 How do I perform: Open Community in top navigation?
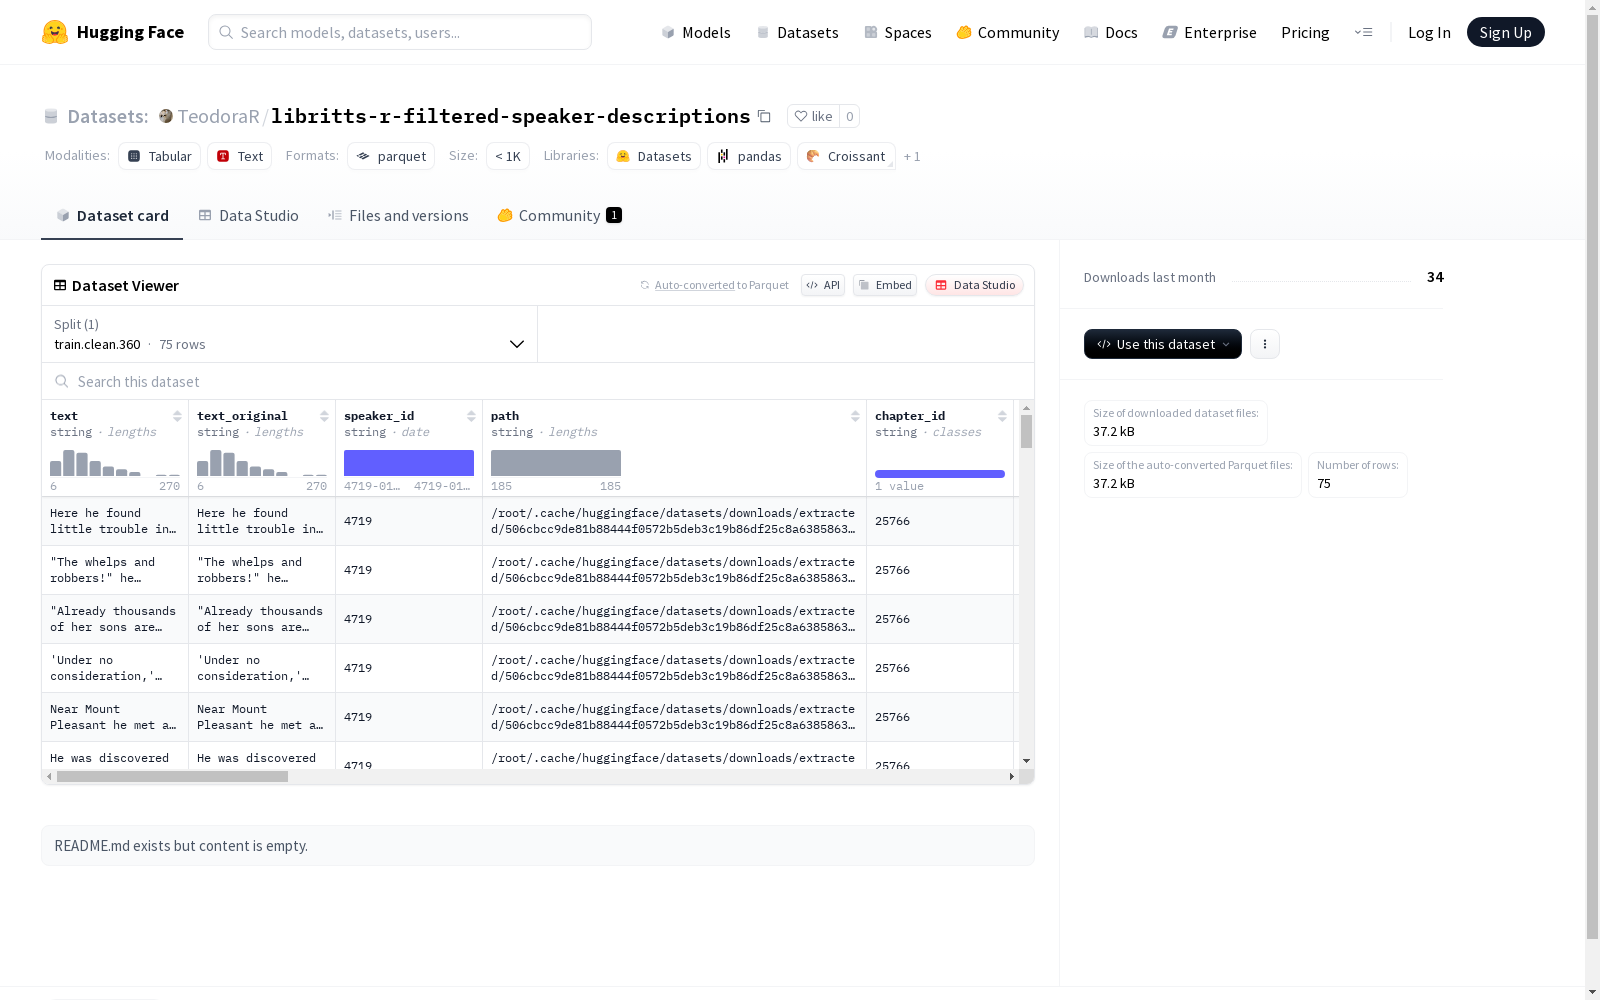click(x=1008, y=32)
